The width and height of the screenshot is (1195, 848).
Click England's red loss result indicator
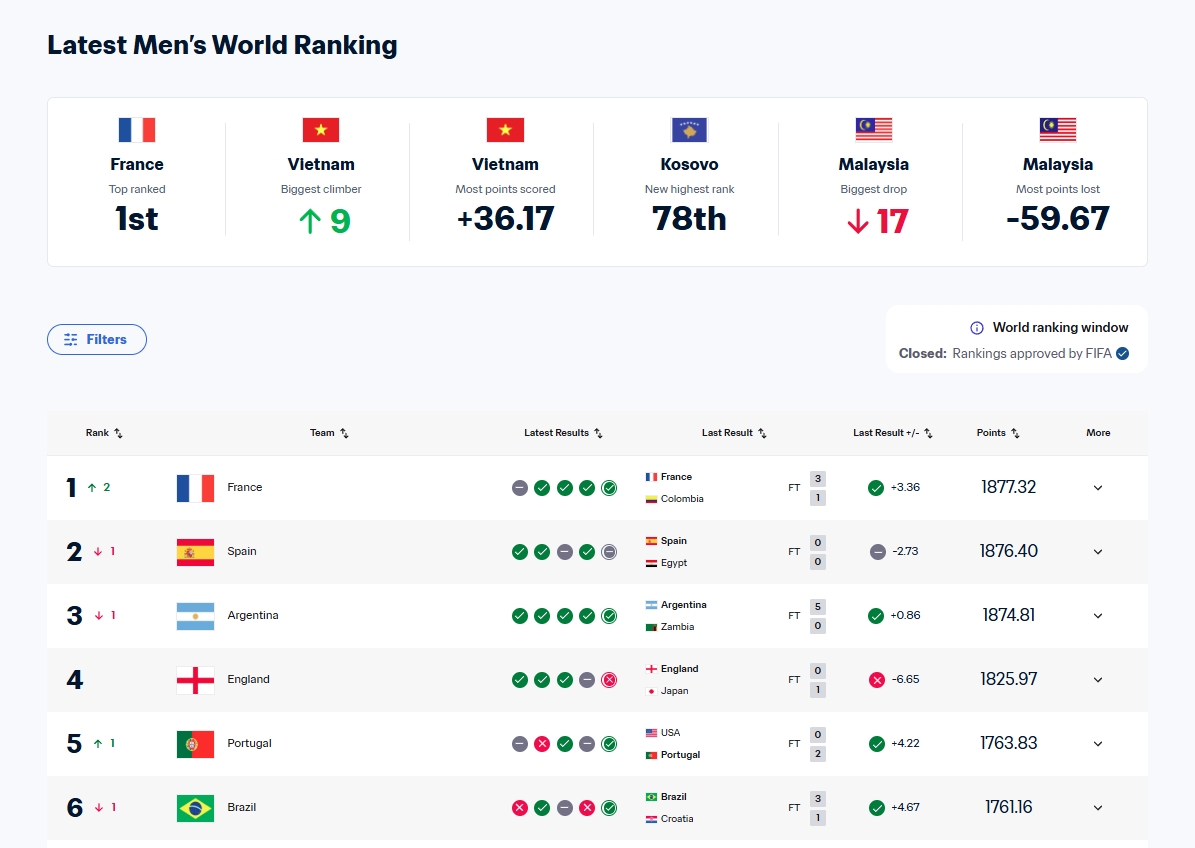[x=609, y=680]
